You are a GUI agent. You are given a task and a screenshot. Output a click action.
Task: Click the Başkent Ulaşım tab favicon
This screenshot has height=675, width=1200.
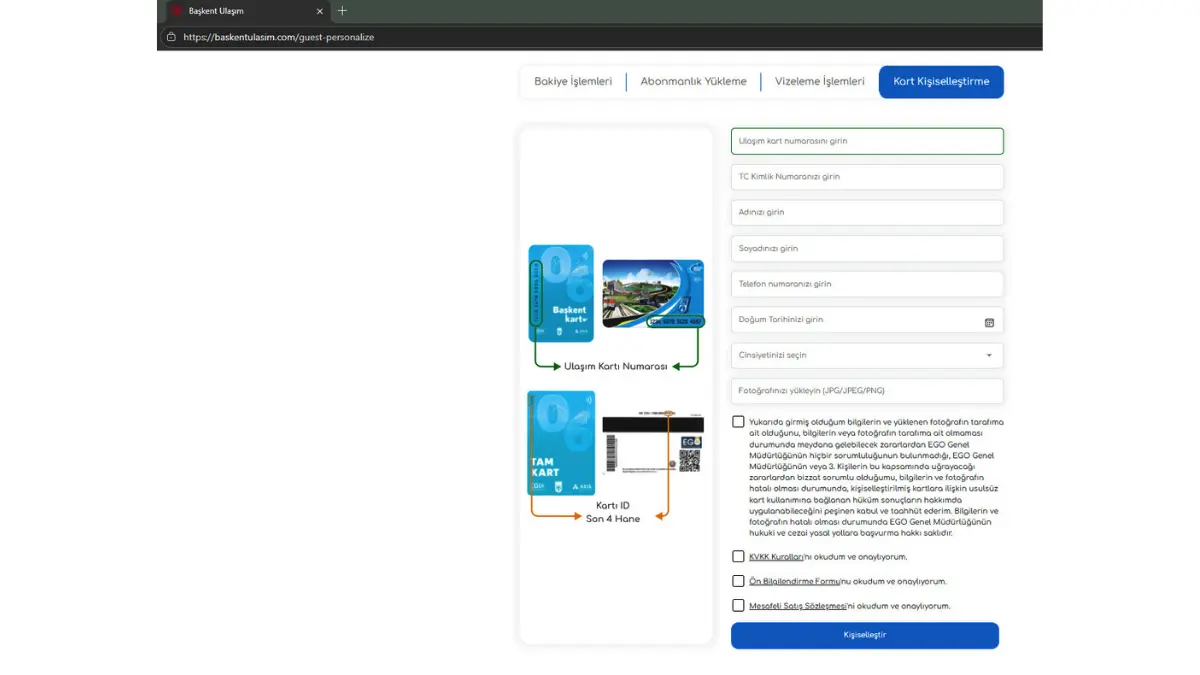176,11
